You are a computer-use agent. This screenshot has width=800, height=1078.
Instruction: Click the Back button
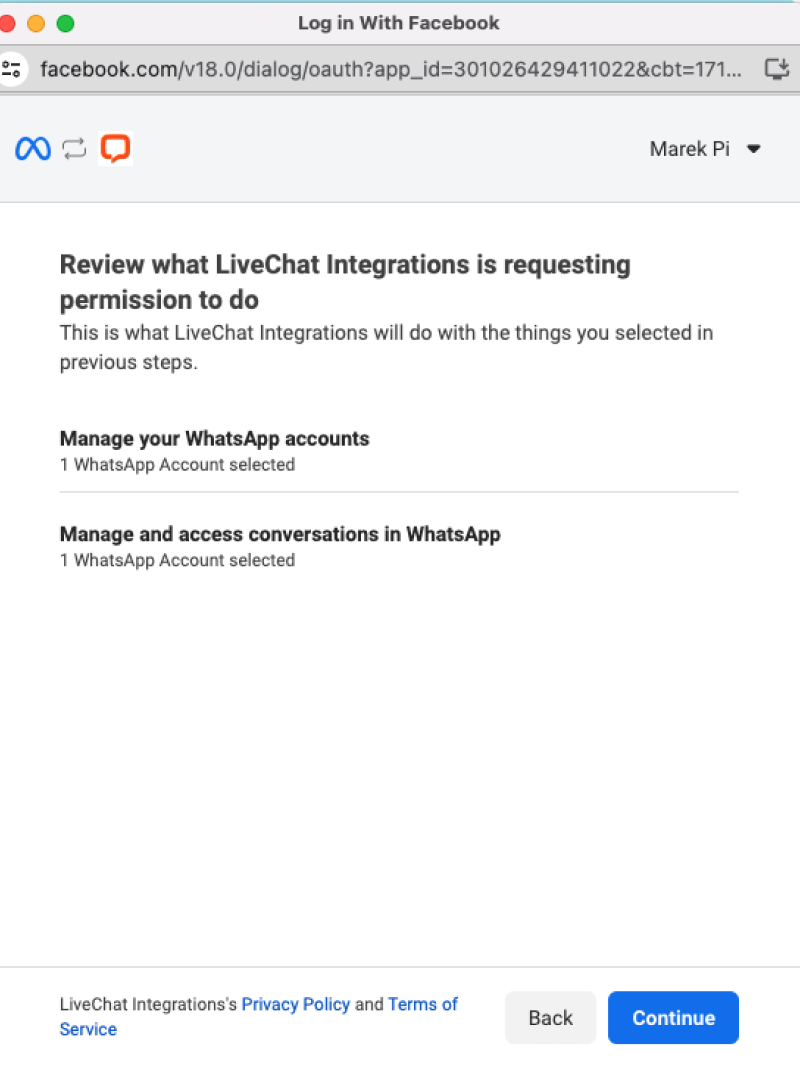point(551,1018)
